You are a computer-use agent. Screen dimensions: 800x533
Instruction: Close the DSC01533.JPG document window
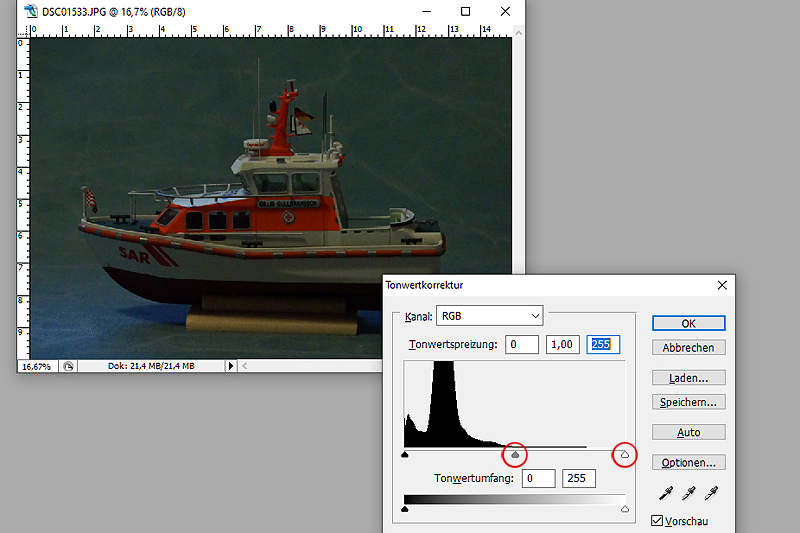505,11
